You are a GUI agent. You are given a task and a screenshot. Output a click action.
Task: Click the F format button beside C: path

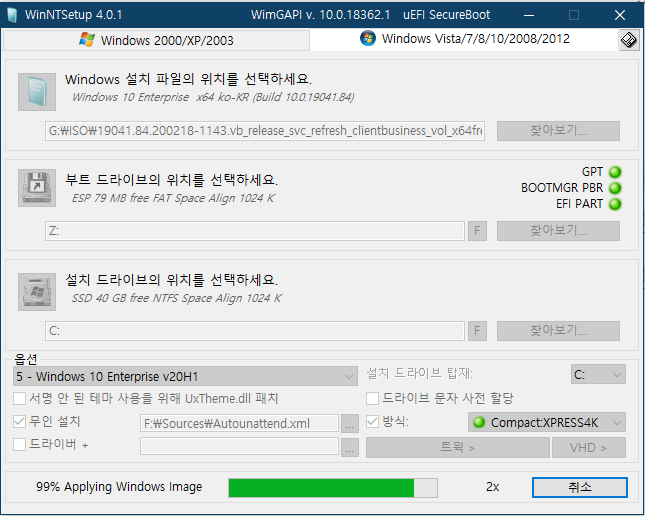tap(477, 331)
